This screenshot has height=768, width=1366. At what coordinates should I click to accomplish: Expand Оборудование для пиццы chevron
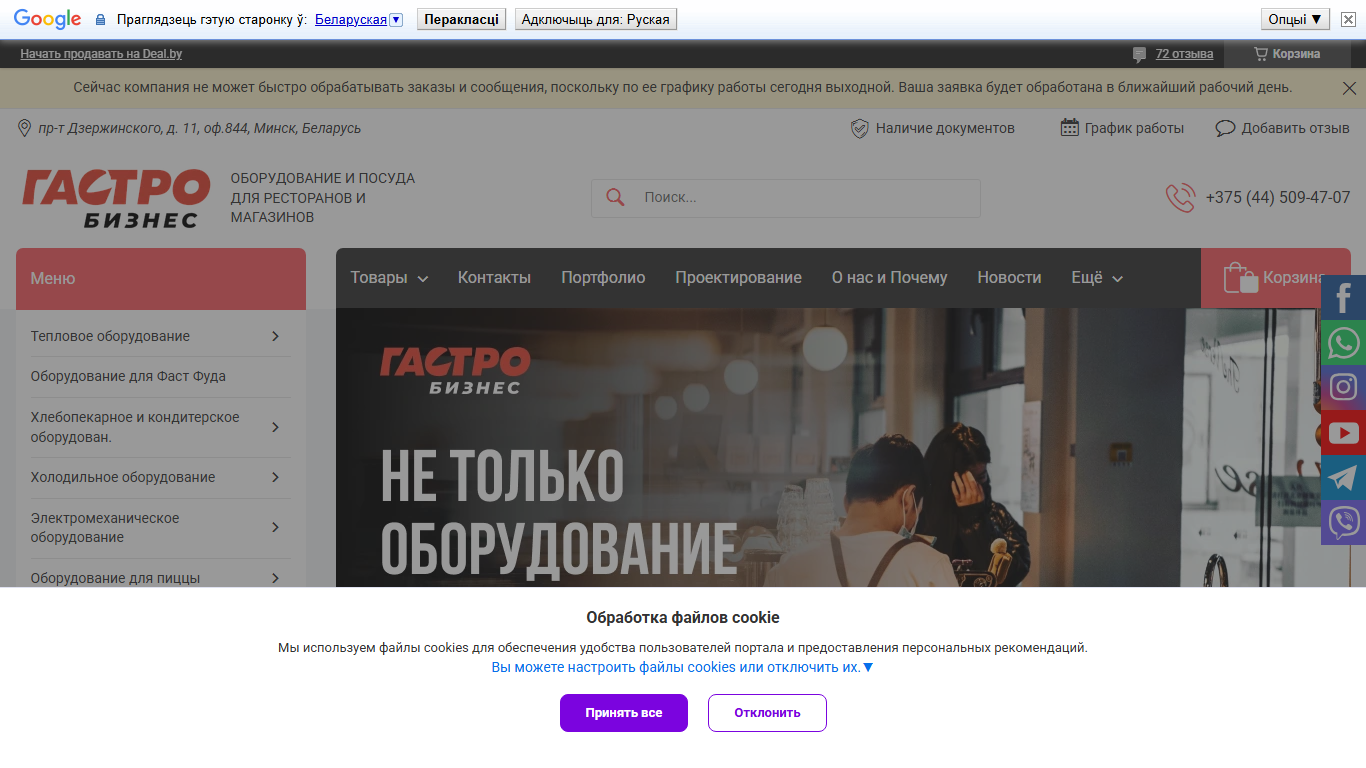coord(275,577)
